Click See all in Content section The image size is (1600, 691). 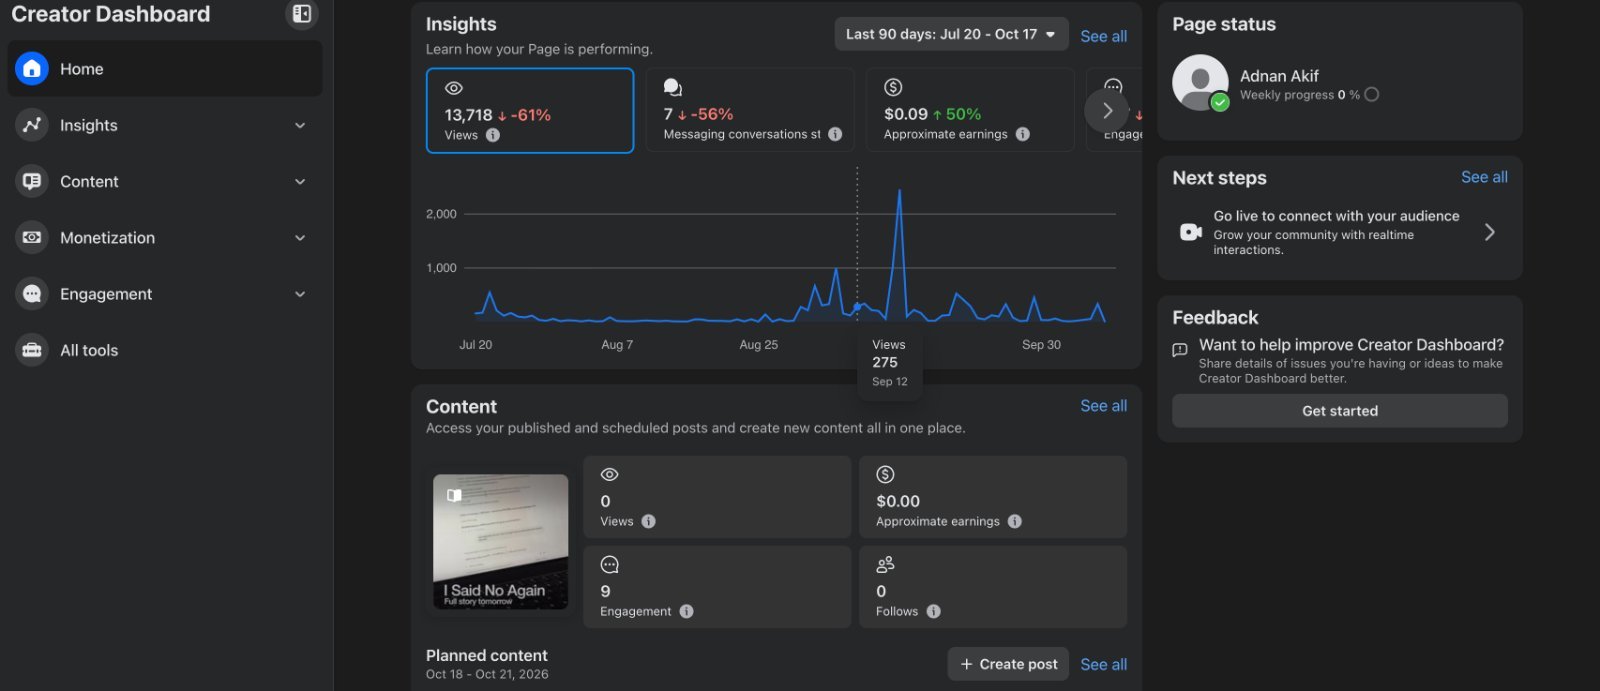[x=1103, y=406]
